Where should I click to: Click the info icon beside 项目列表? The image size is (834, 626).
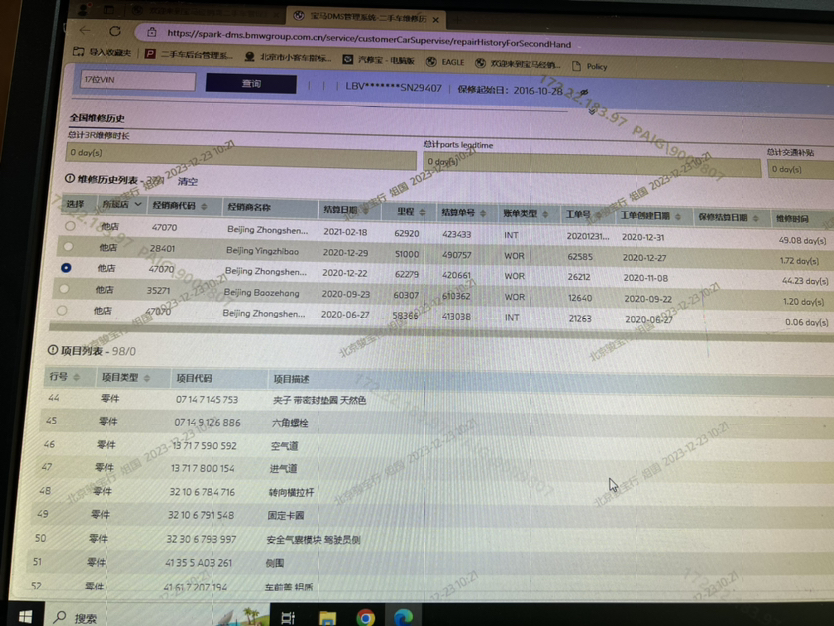click(53, 350)
